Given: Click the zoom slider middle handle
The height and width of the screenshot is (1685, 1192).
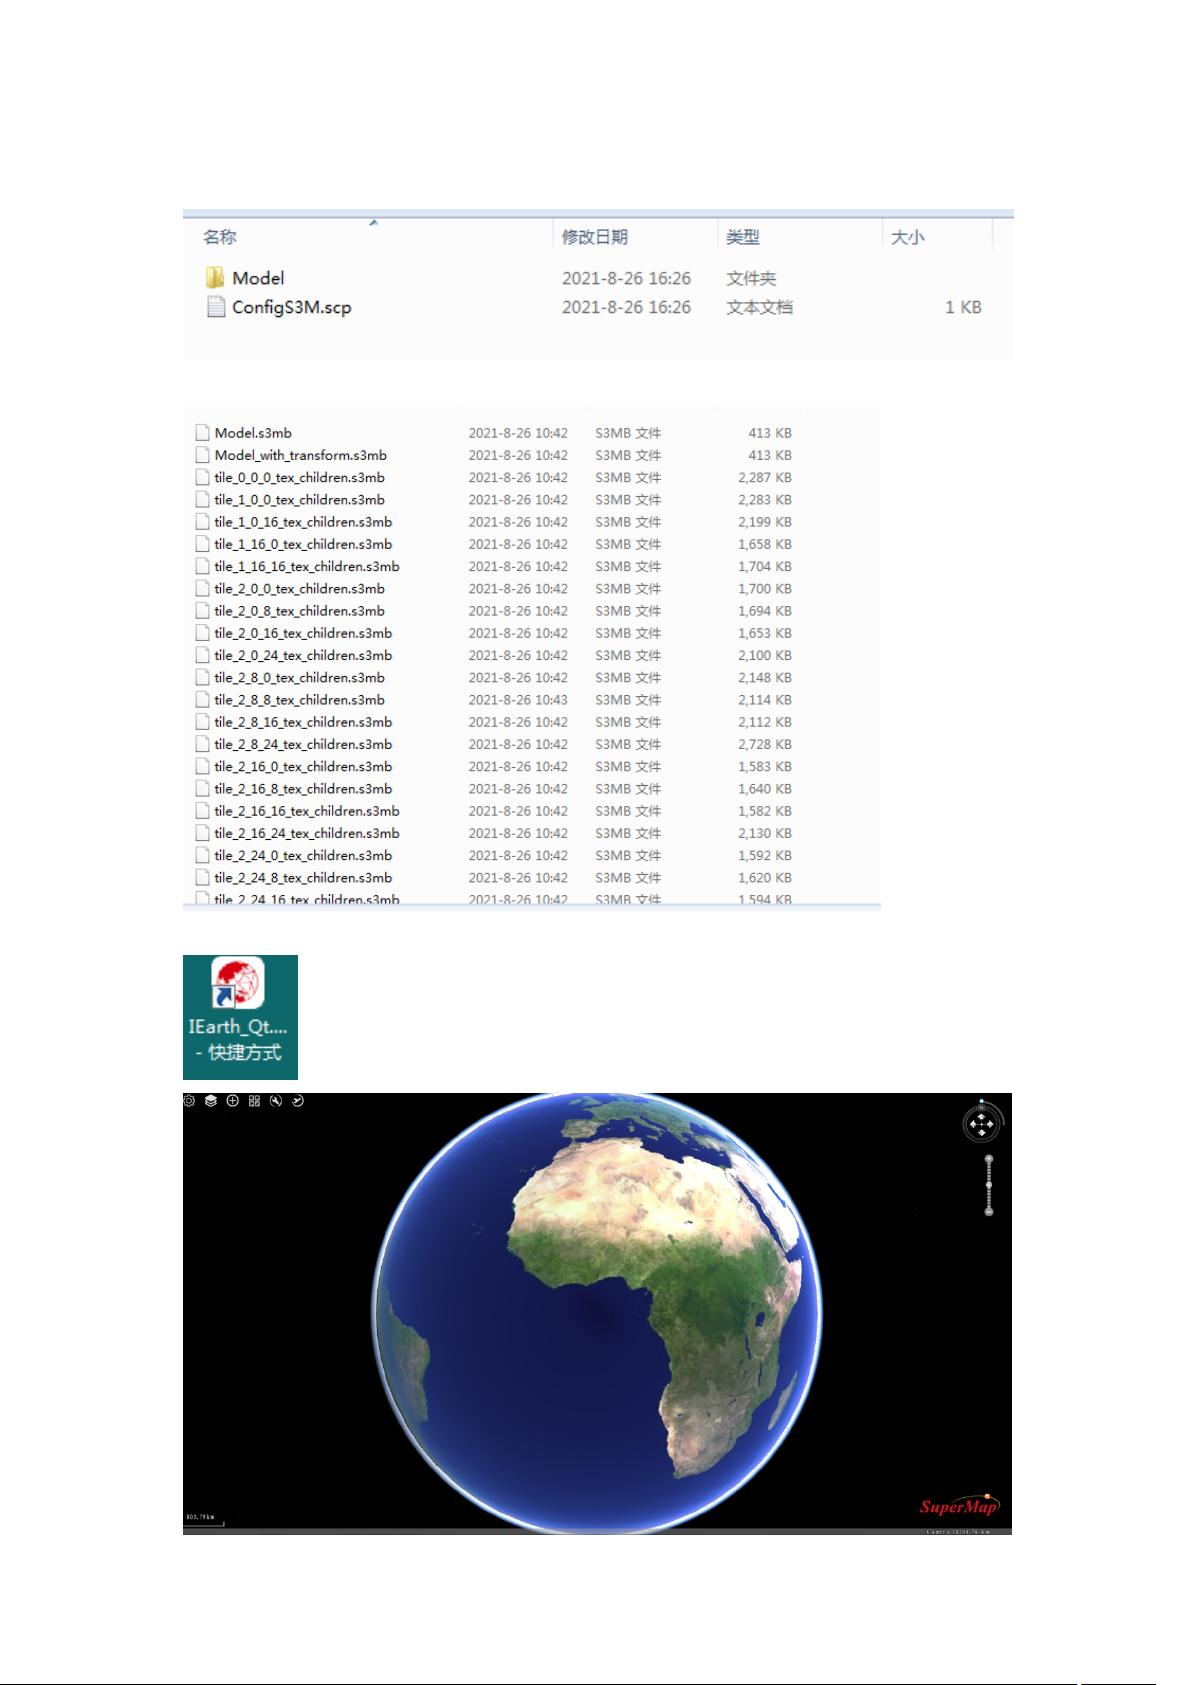Looking at the screenshot, I should [989, 1185].
